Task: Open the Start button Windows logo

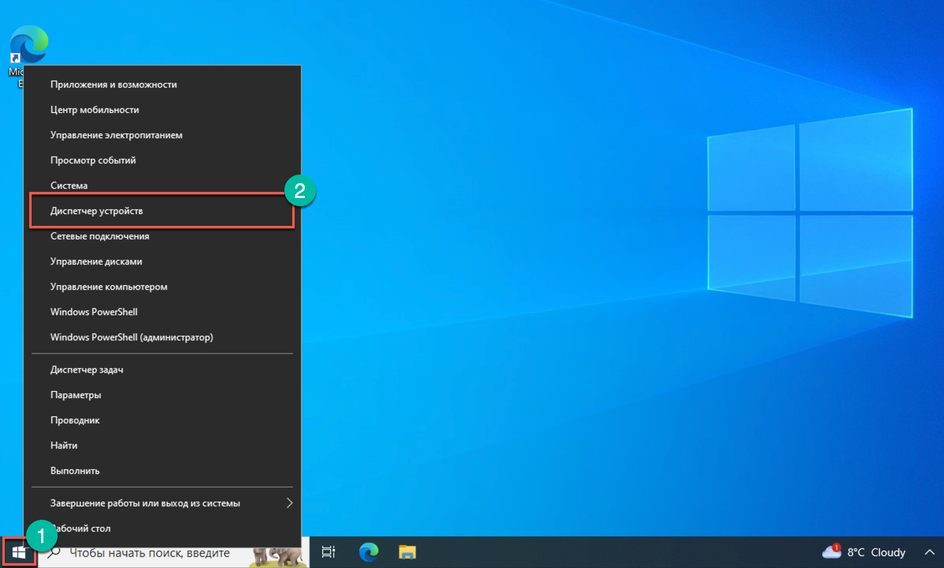Action: point(19,552)
